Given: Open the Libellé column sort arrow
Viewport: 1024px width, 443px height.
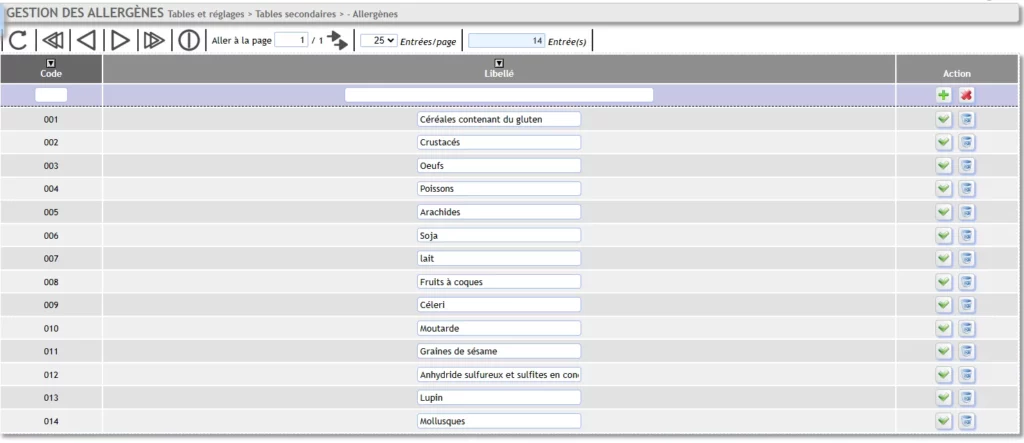Looking at the screenshot, I should [499, 63].
